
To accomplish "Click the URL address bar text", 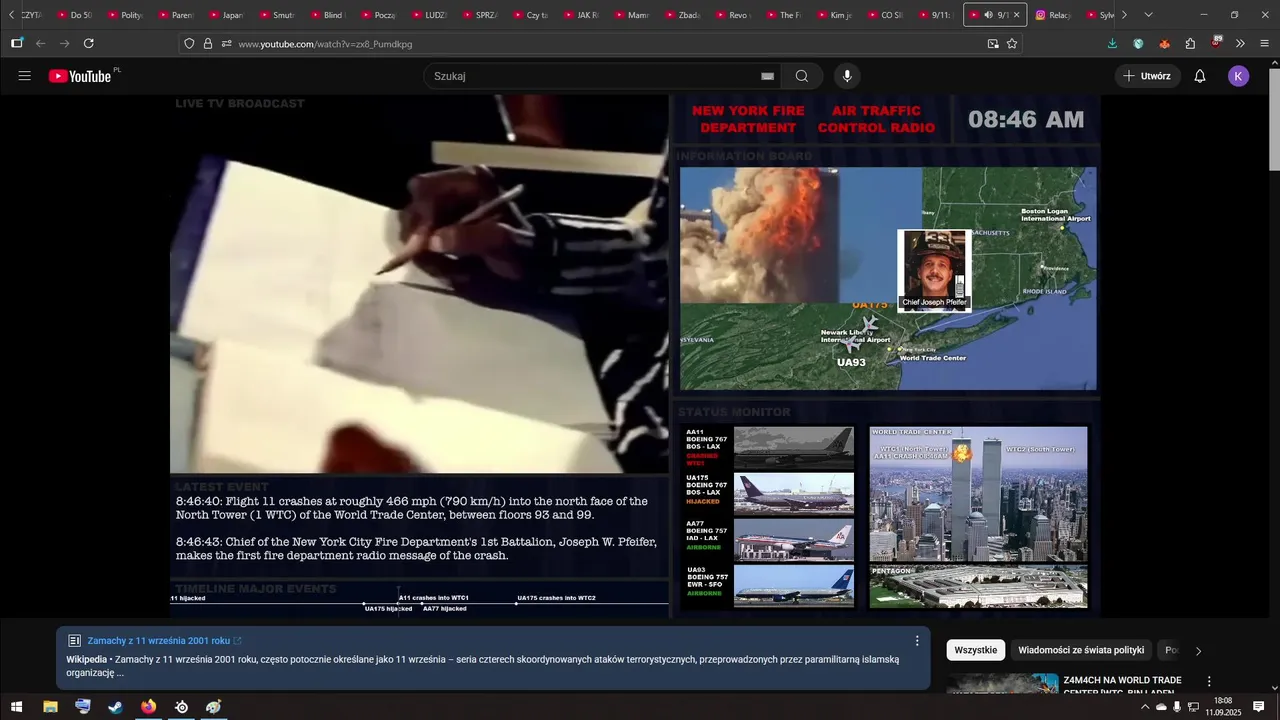I will point(325,44).
